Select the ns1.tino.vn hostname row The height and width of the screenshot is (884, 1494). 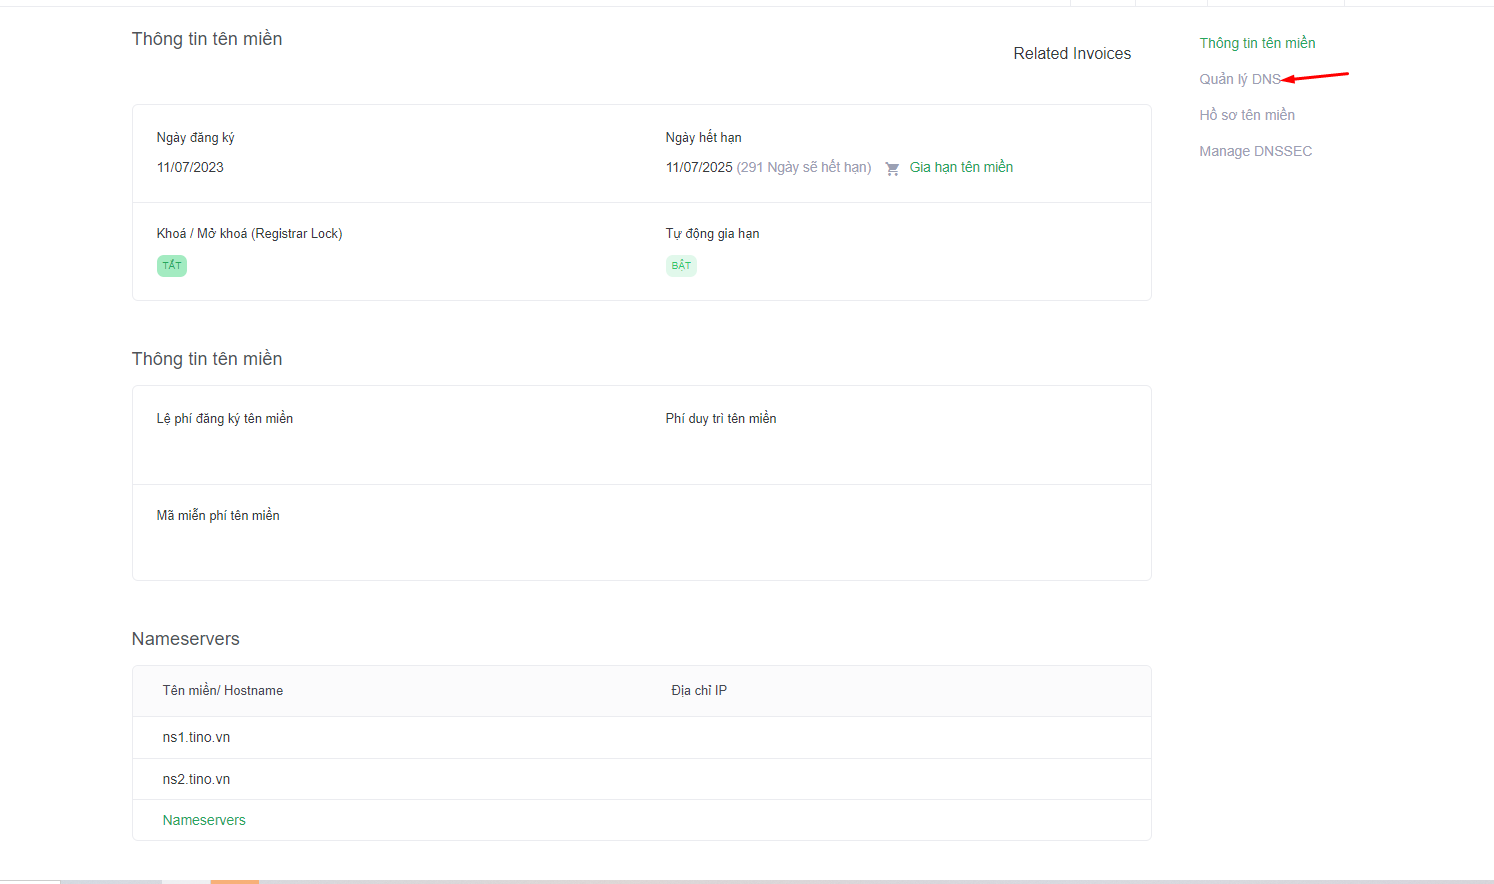click(x=642, y=737)
